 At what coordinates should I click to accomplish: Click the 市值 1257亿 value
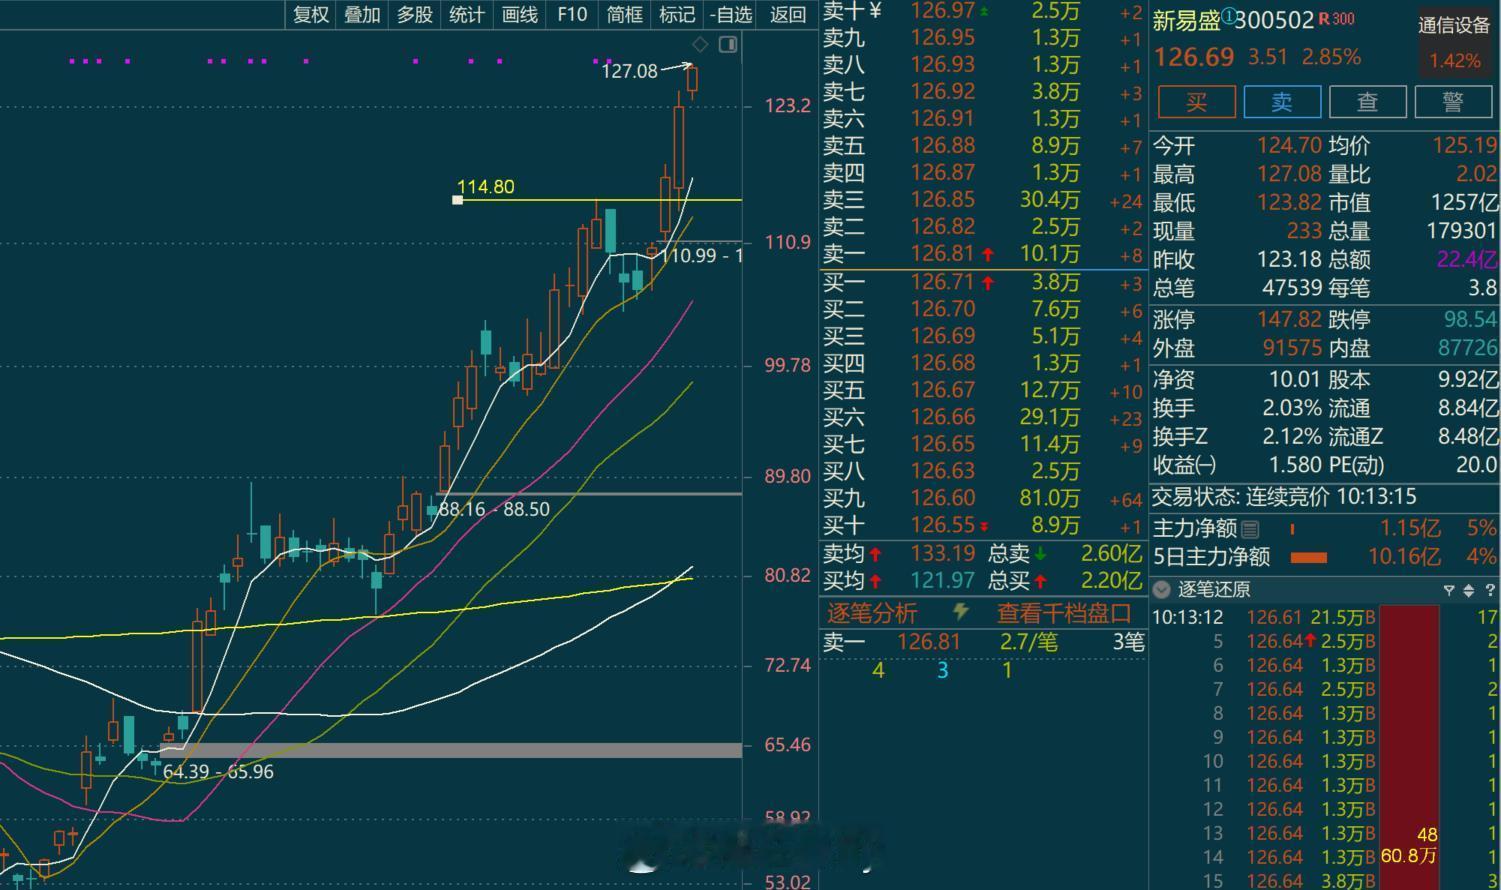tap(1465, 203)
